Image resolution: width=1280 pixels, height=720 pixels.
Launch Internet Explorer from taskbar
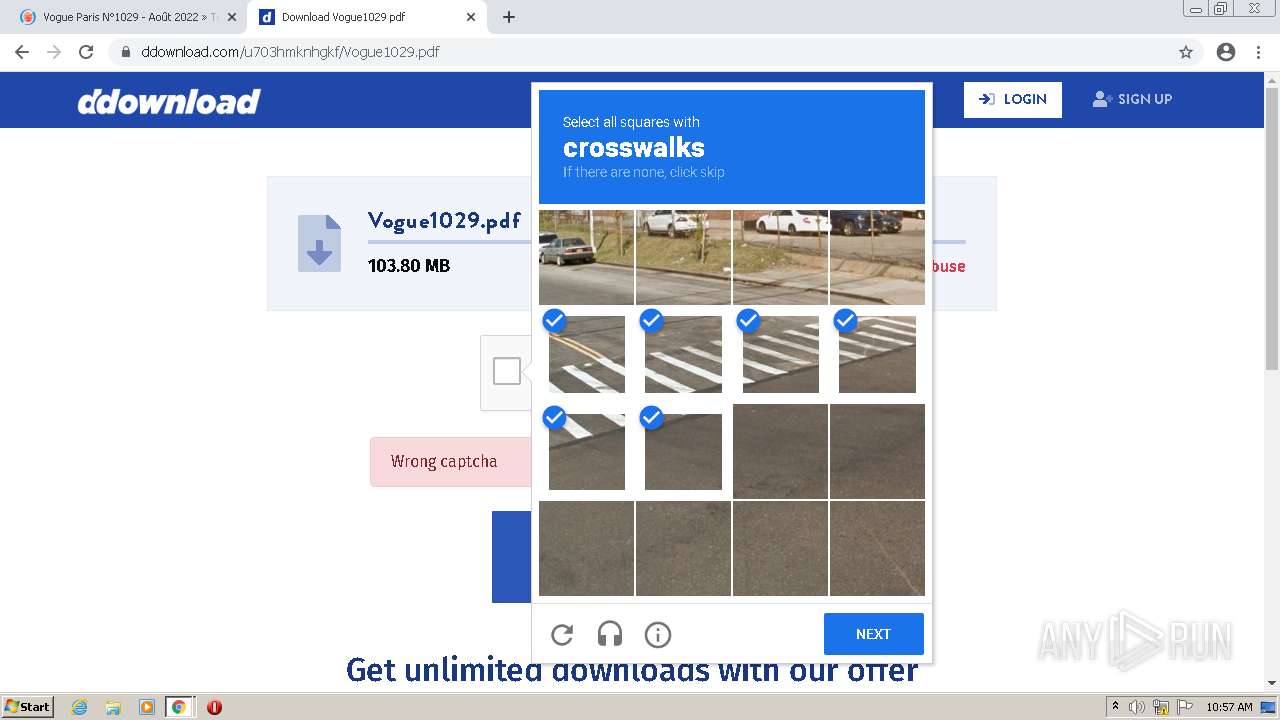click(79, 707)
